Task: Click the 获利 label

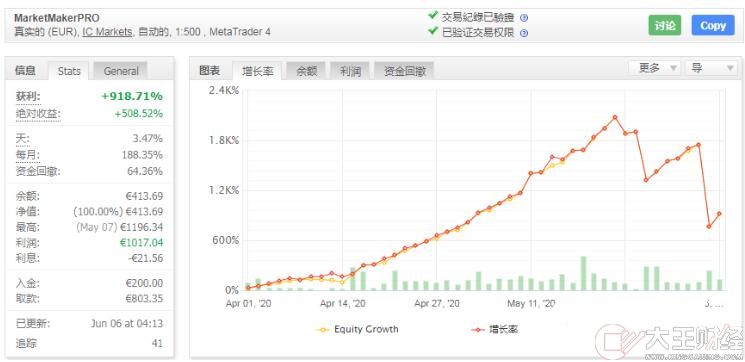Action: coord(28,96)
